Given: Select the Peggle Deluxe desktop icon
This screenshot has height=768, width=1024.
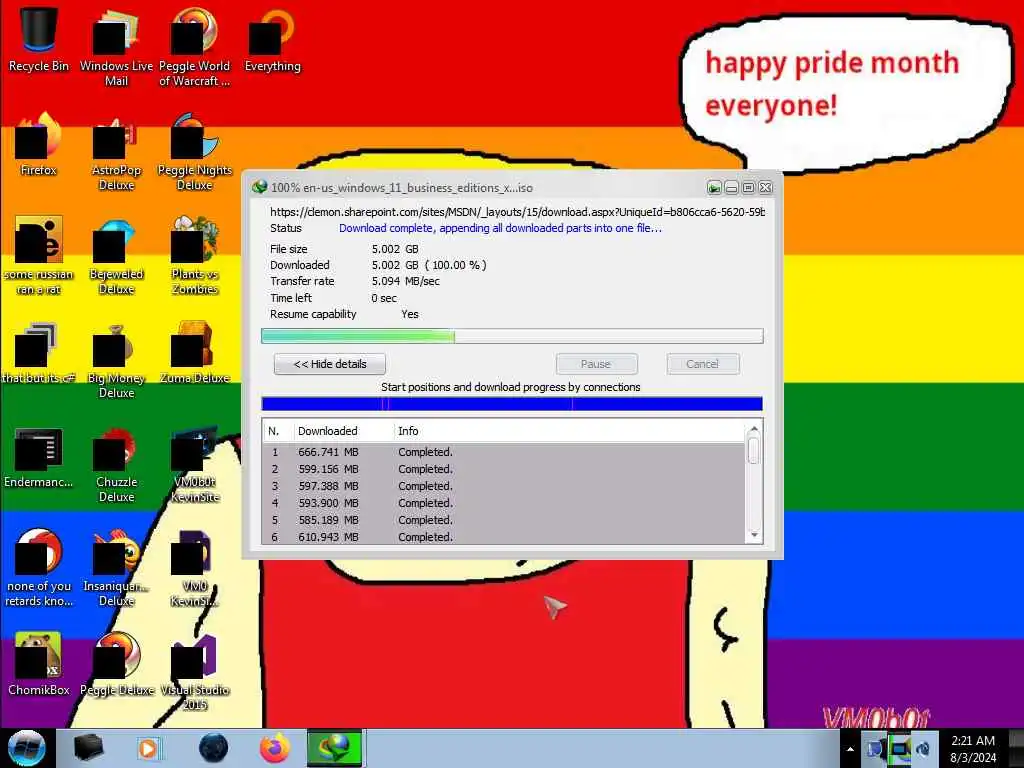Looking at the screenshot, I should pos(116,664).
